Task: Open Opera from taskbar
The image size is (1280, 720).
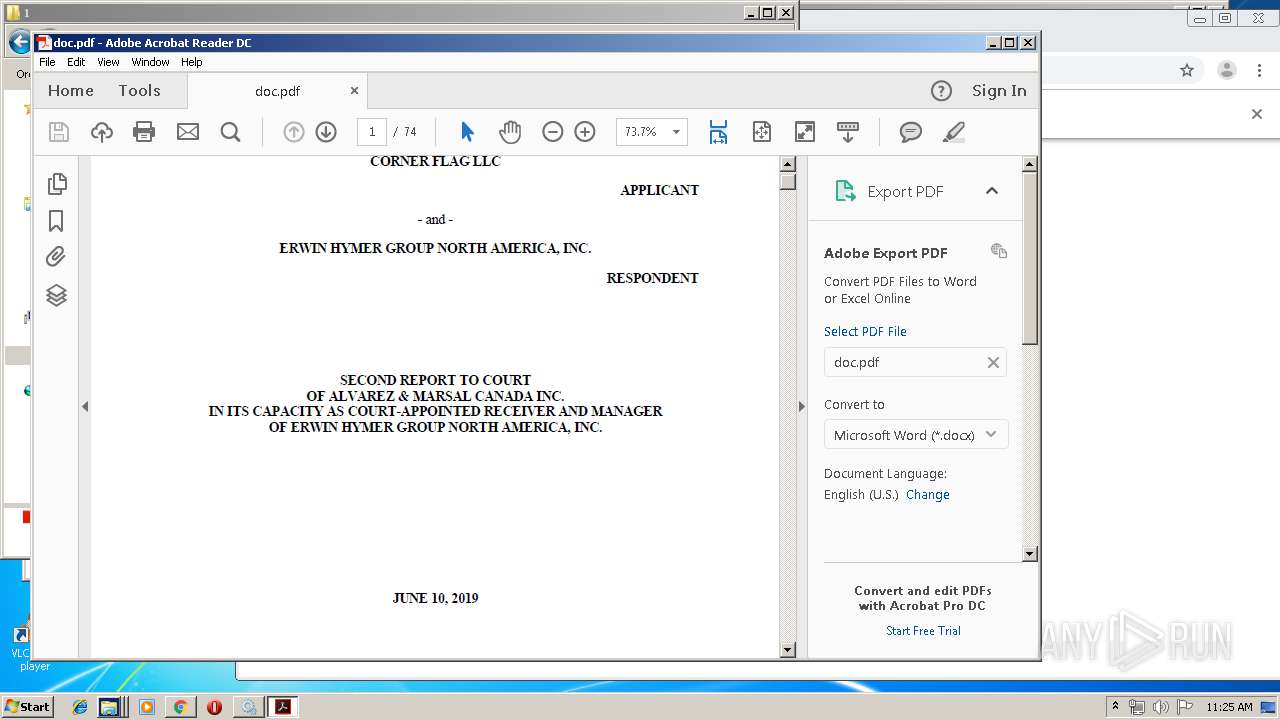Action: coord(214,707)
